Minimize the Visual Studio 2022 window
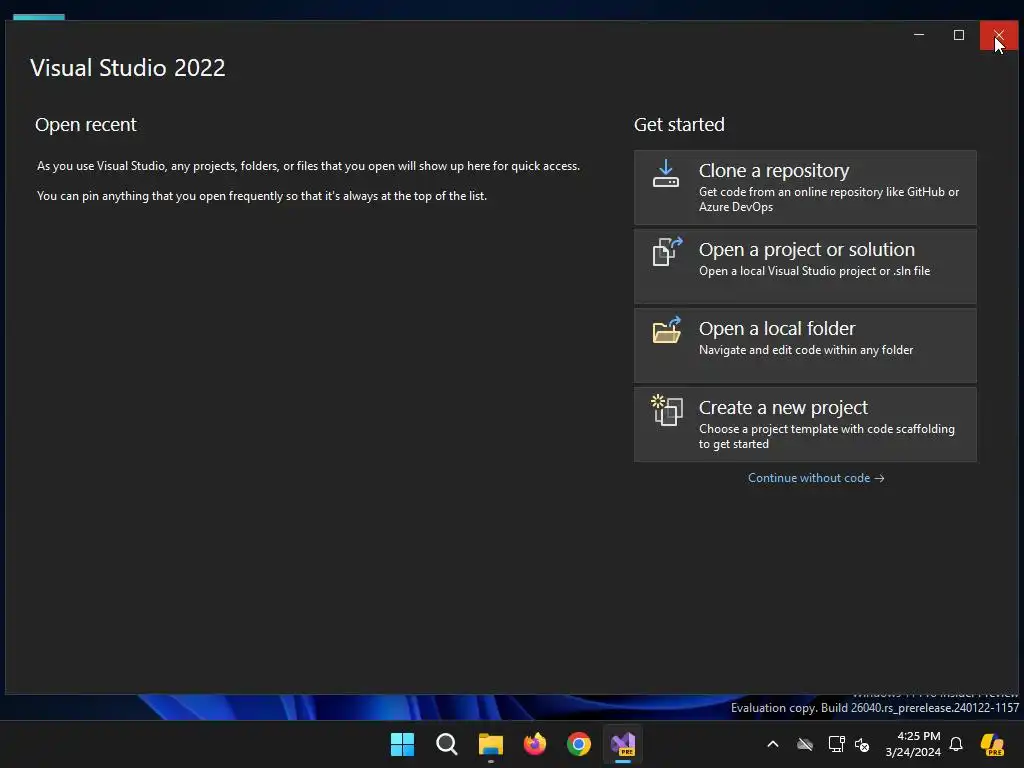1024x768 pixels. pyautogui.click(x=919, y=35)
